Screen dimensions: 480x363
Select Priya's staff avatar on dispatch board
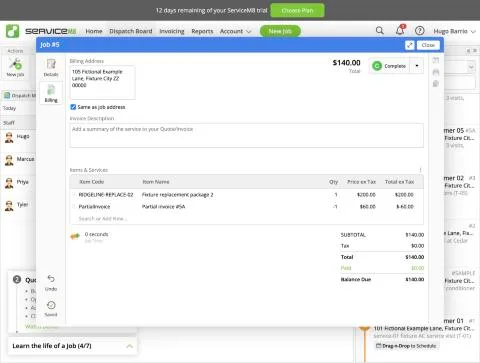[9, 183]
